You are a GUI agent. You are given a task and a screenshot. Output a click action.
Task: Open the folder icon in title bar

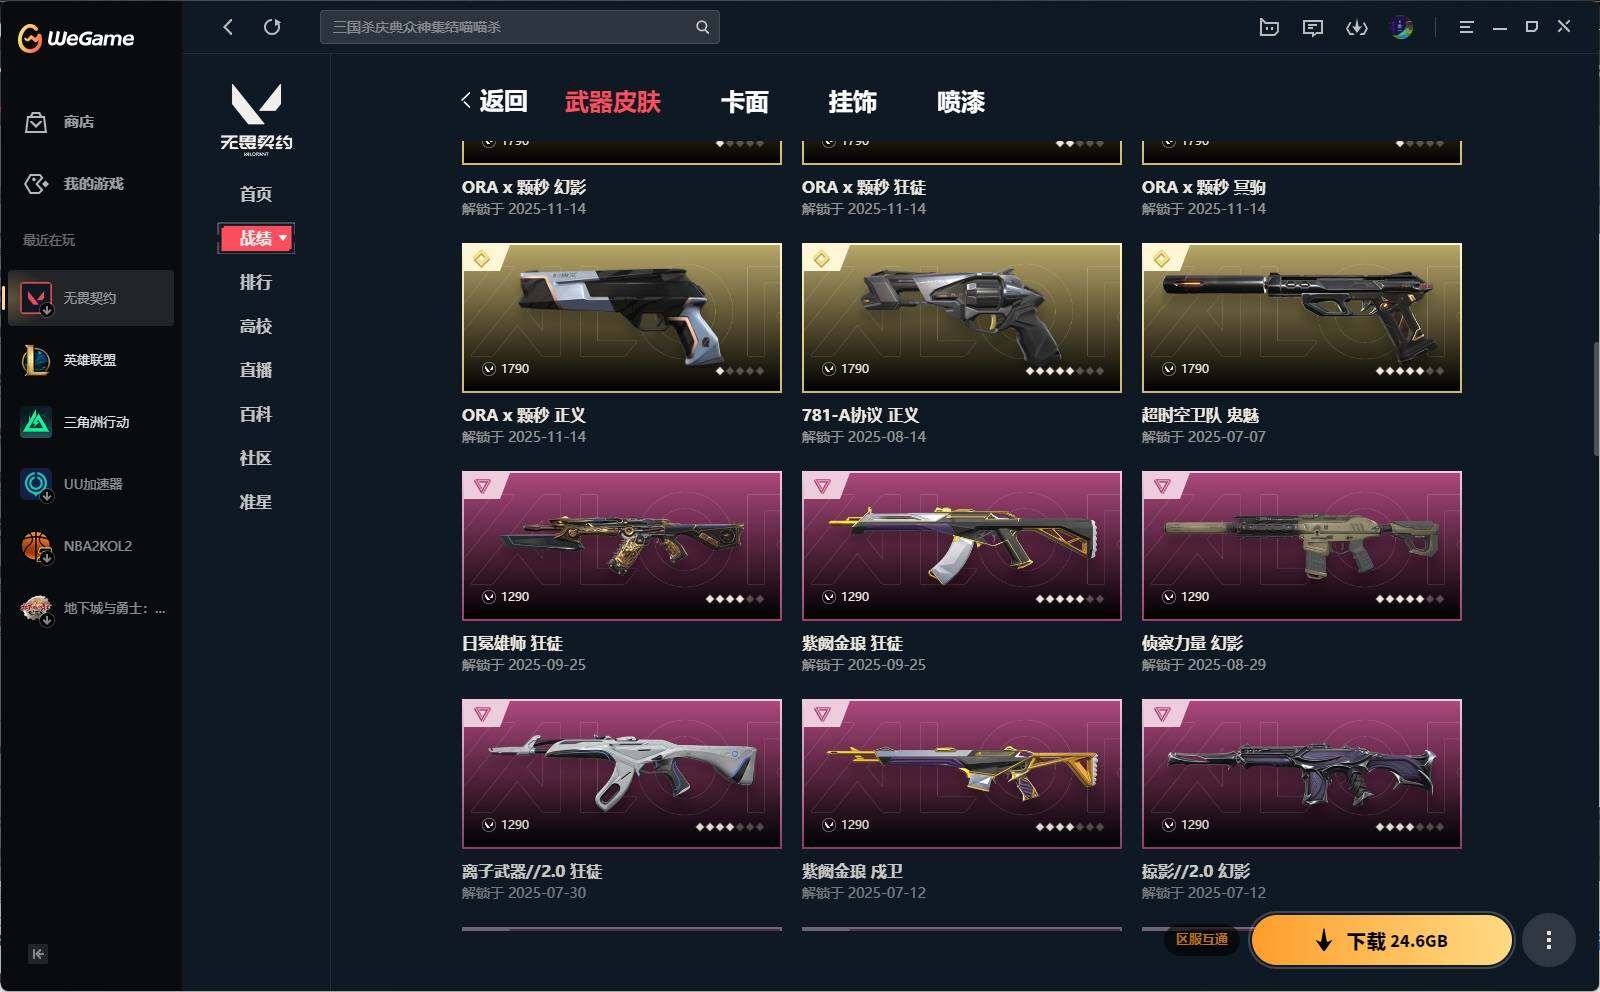(1269, 27)
